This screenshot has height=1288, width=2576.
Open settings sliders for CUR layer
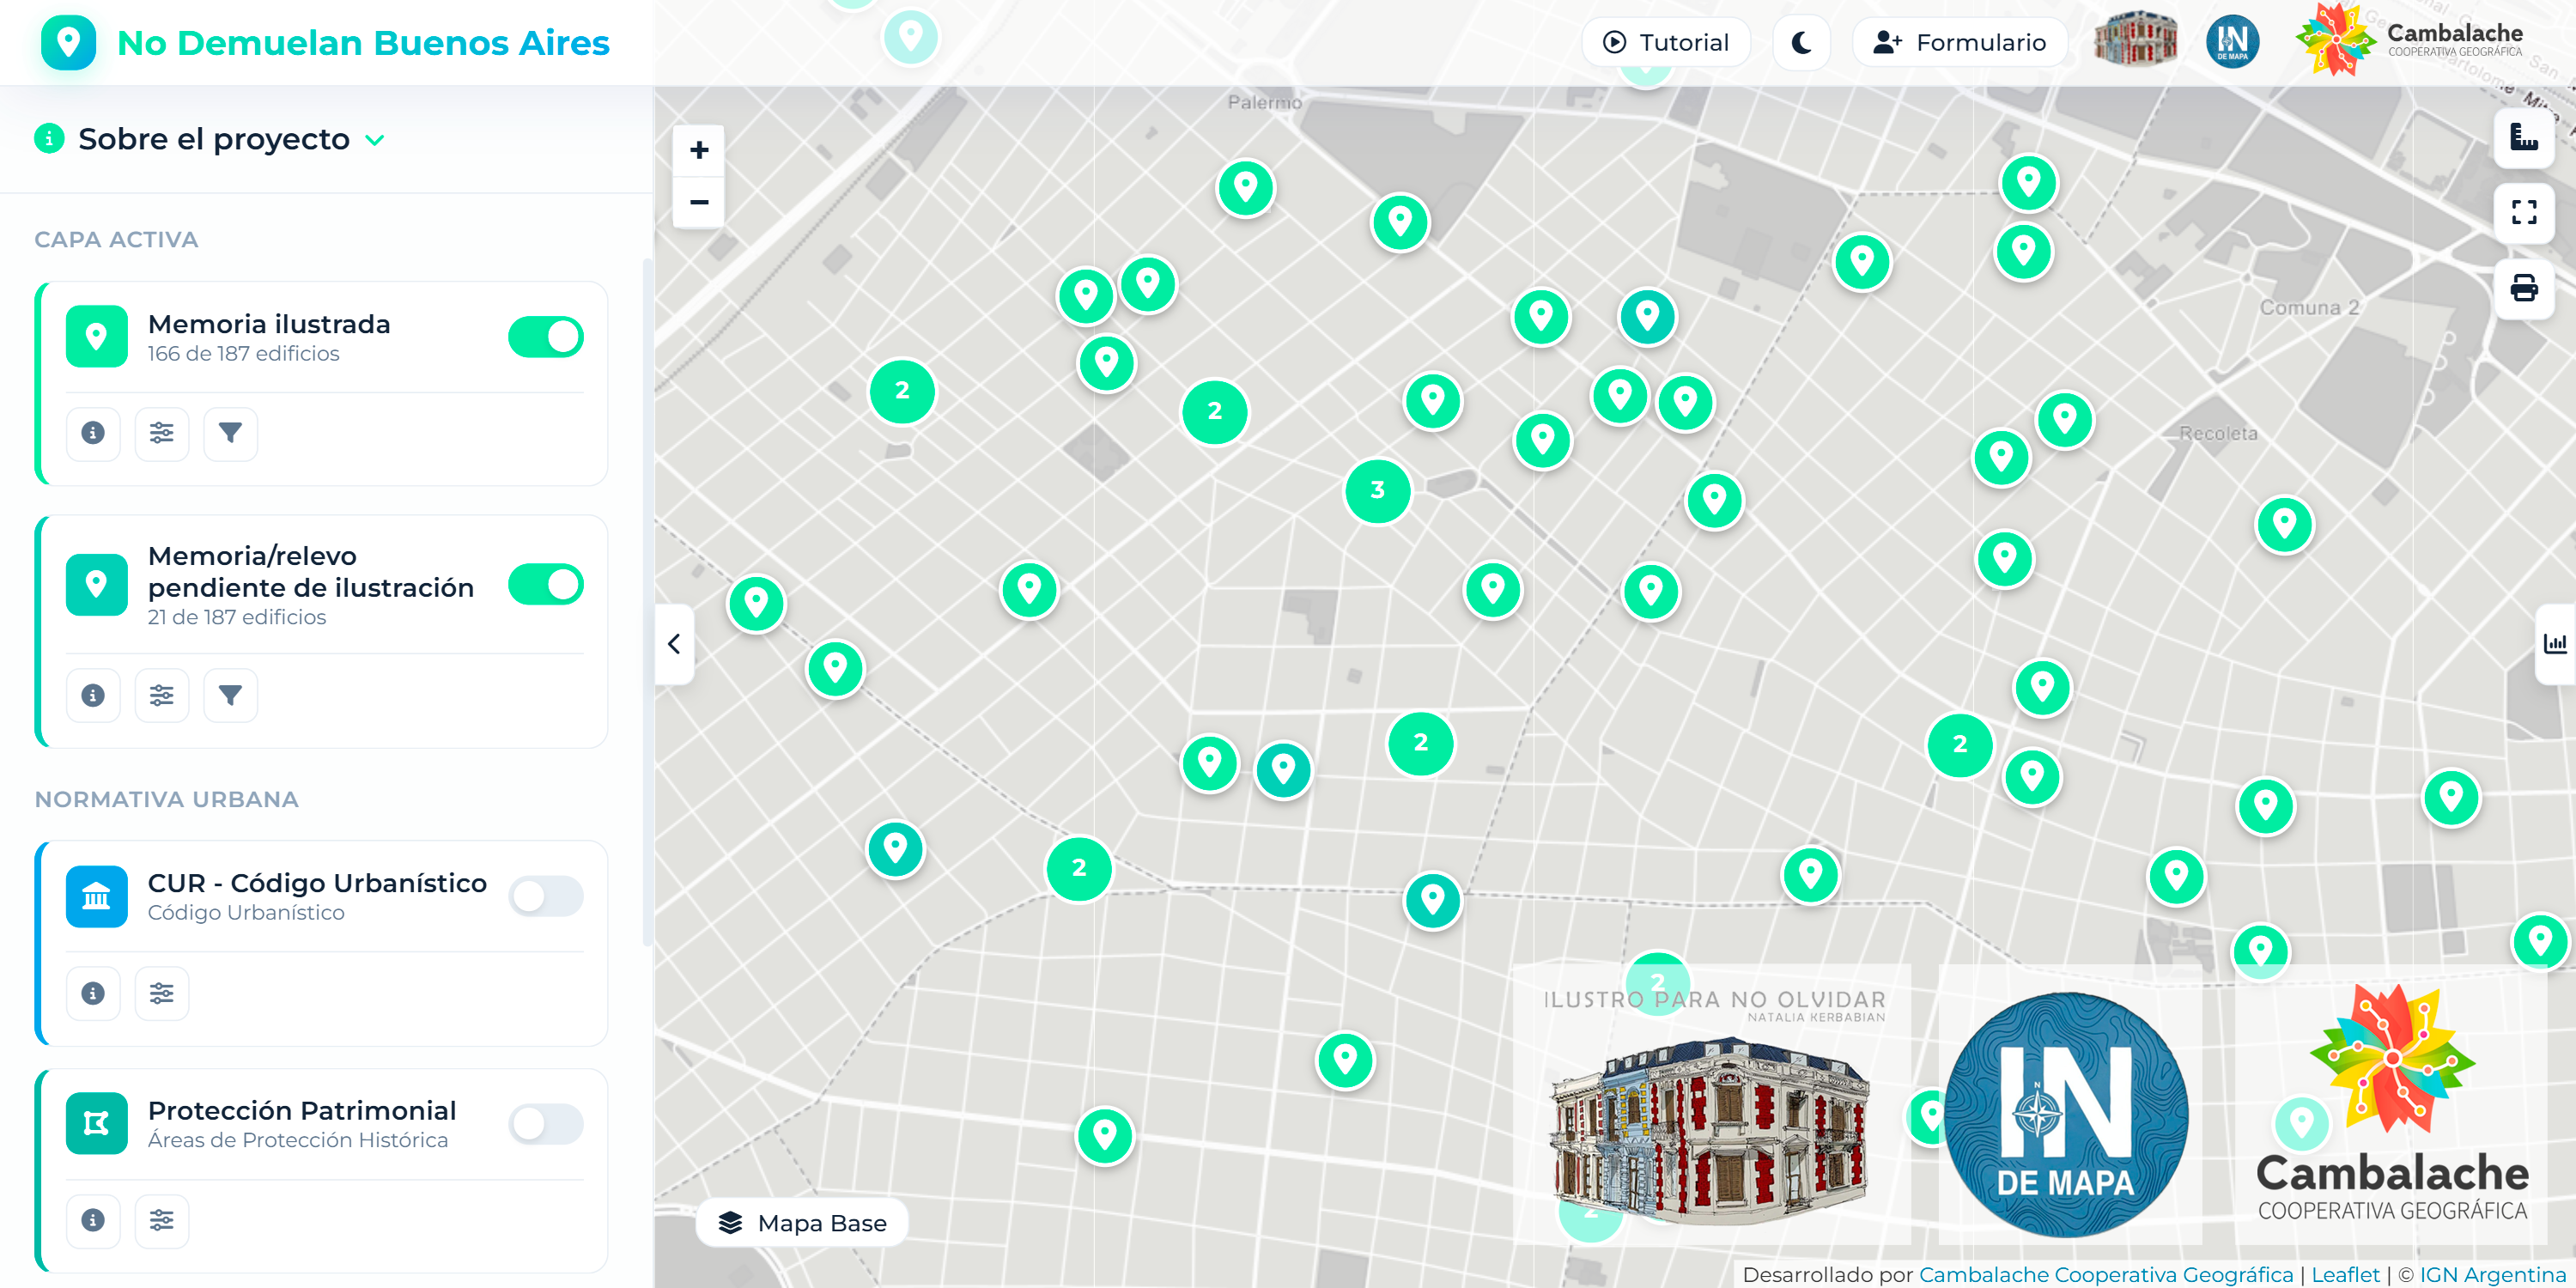click(162, 993)
